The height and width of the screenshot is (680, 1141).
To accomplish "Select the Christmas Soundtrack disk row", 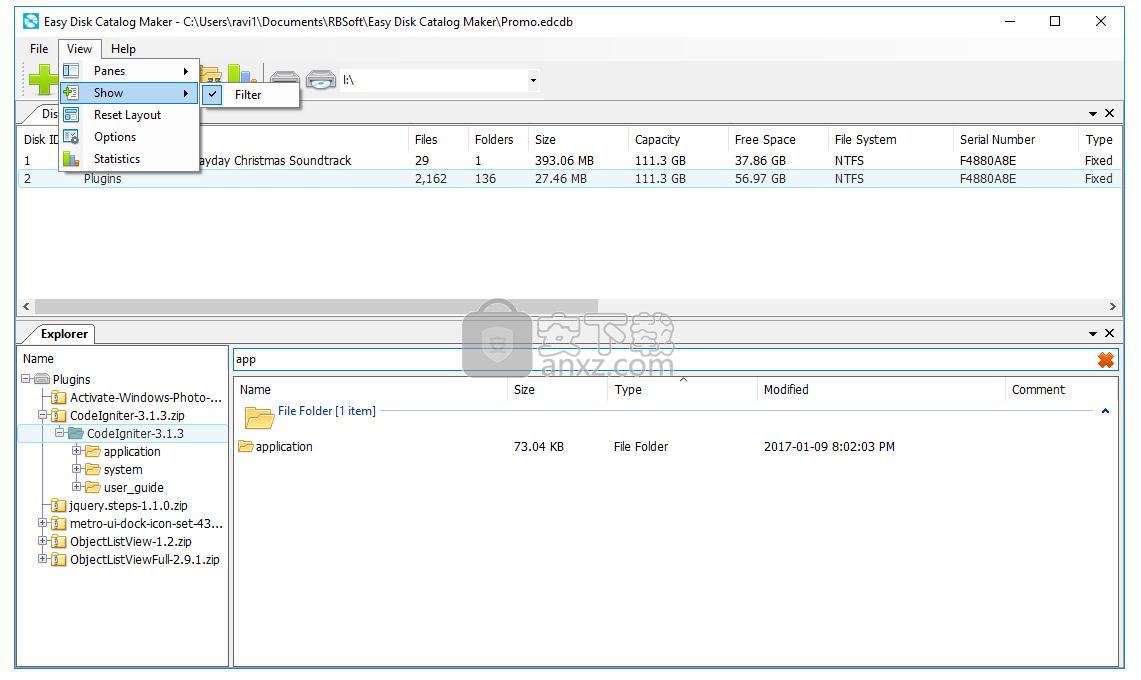I will pyautogui.click(x=570, y=160).
